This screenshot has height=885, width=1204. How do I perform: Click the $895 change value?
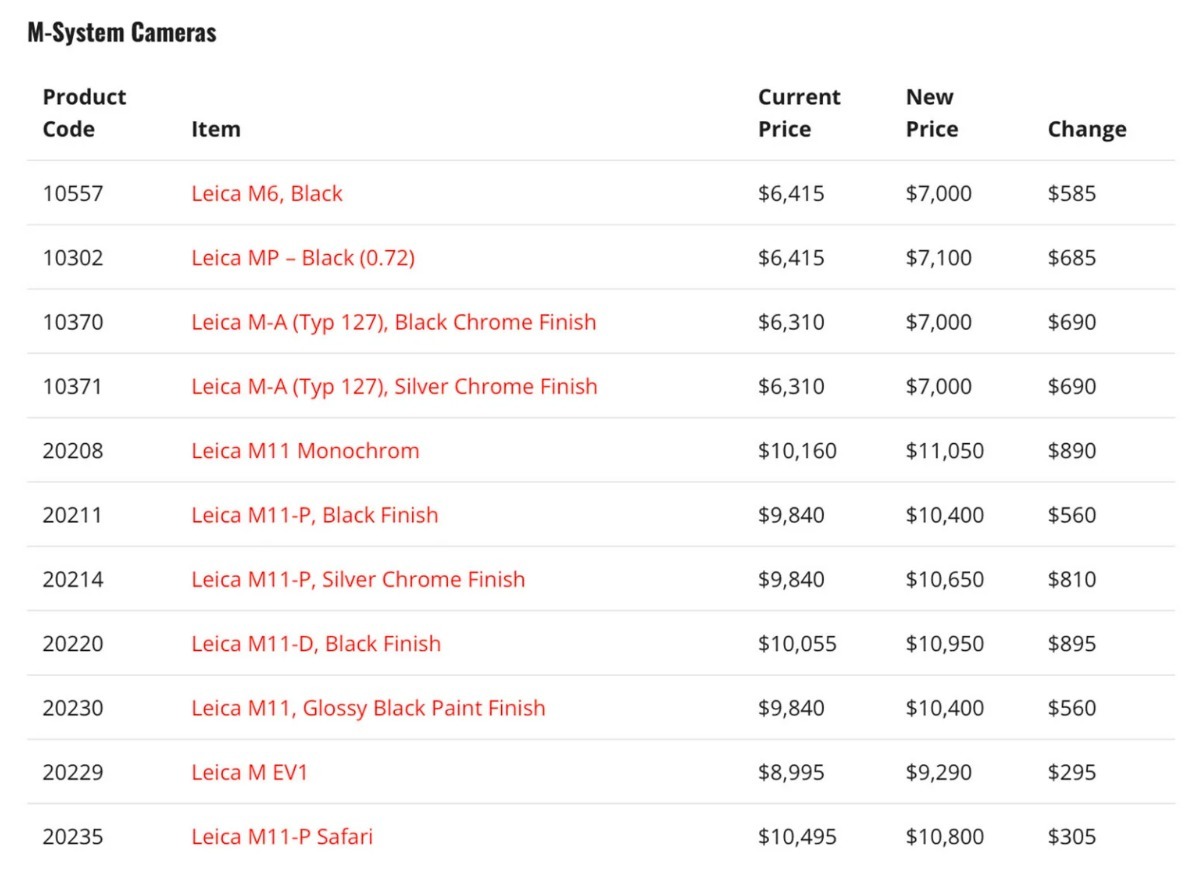(1071, 644)
